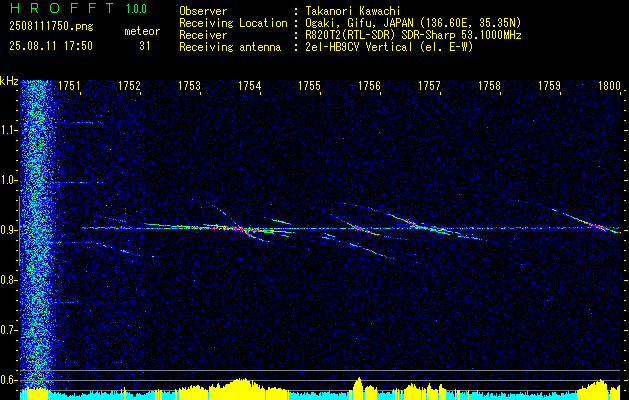Click the Ogaki, Gifu, JAPAN location value
The image size is (629, 400).
pos(413,23)
